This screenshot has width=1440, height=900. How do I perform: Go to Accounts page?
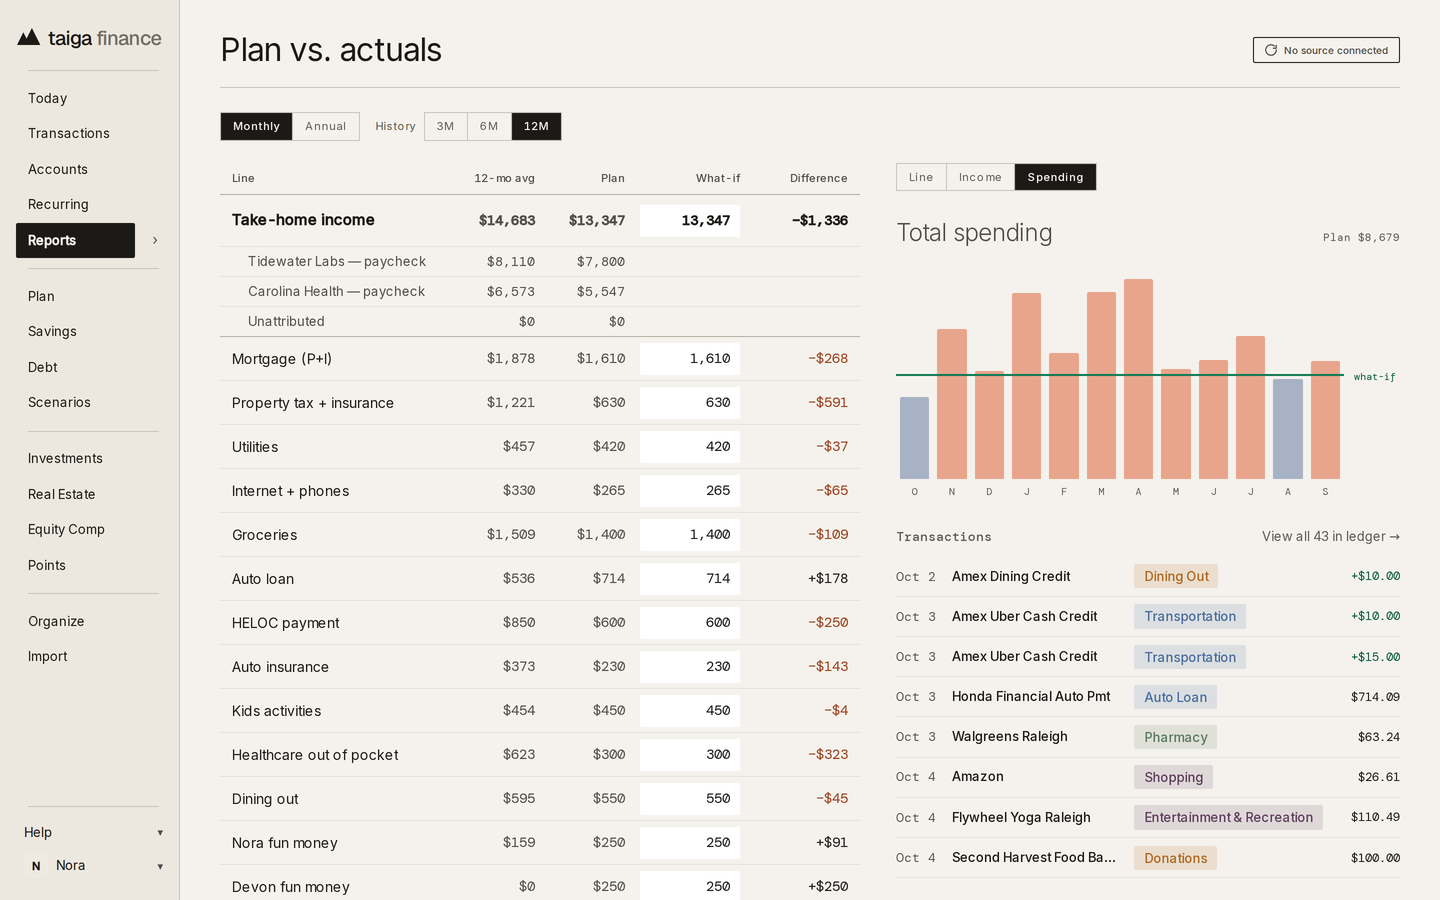(x=58, y=169)
